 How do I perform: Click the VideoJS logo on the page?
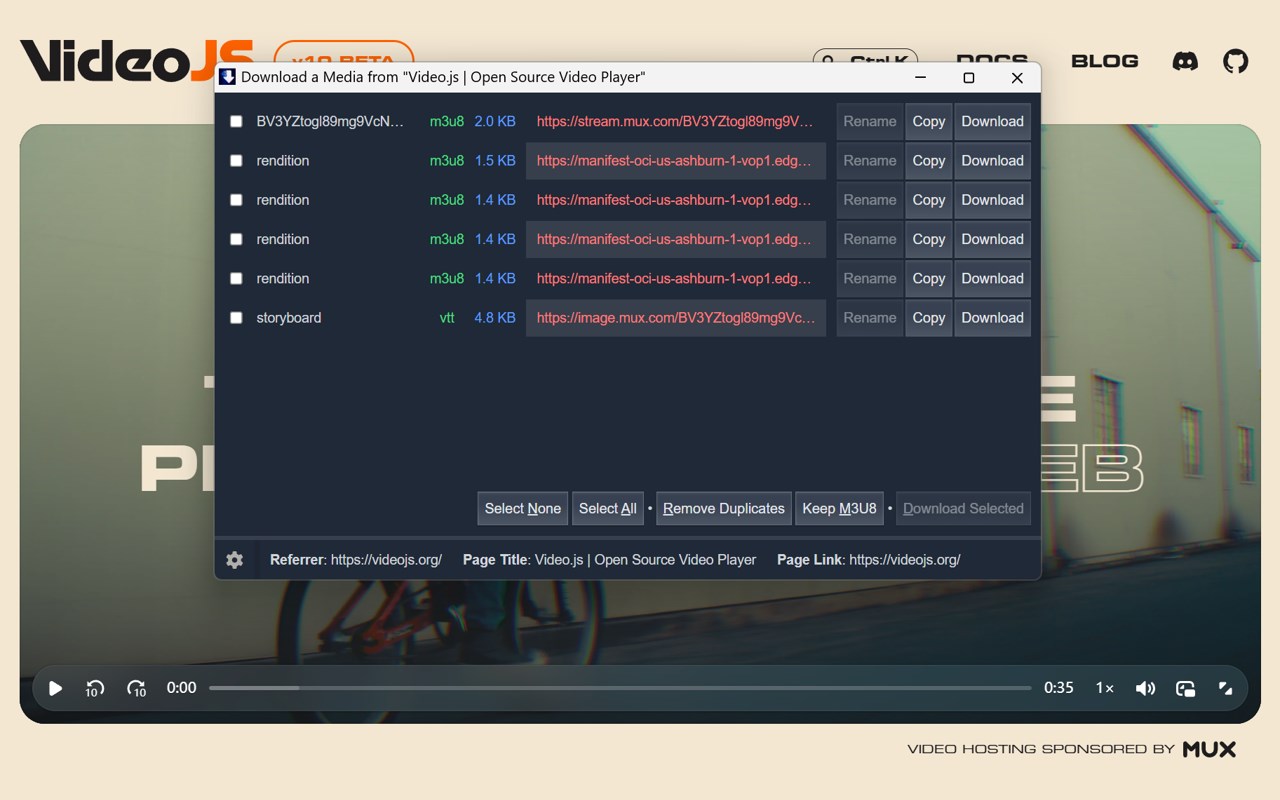(x=136, y=61)
